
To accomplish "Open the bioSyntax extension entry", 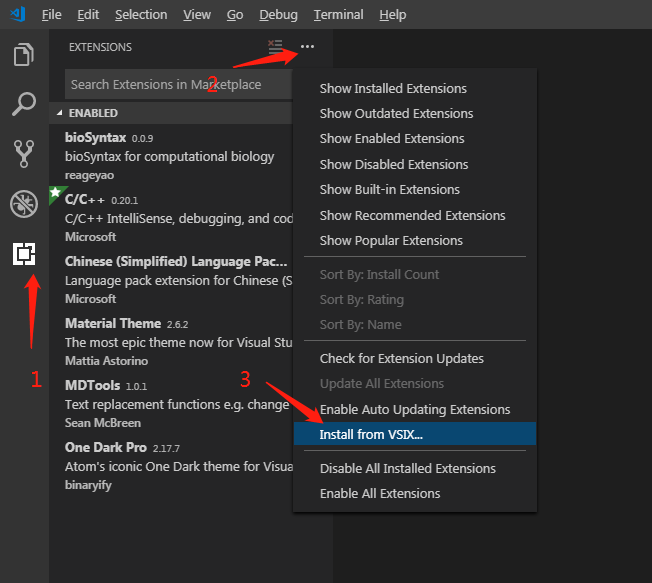I will (x=171, y=156).
